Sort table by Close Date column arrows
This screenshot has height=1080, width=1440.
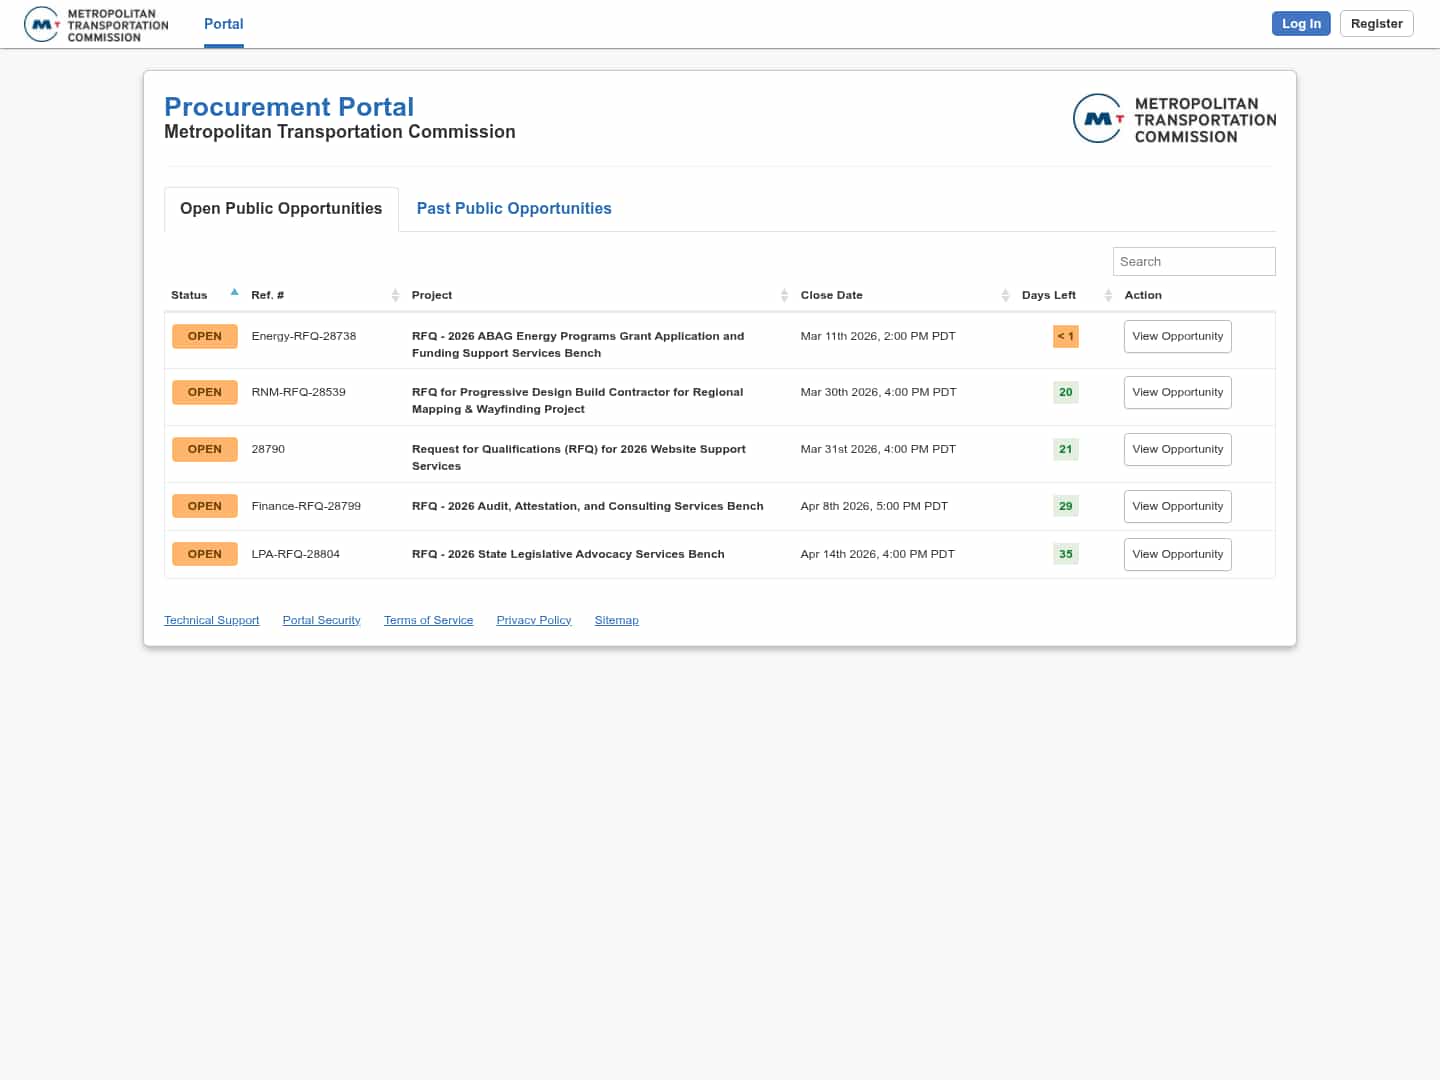click(1005, 295)
